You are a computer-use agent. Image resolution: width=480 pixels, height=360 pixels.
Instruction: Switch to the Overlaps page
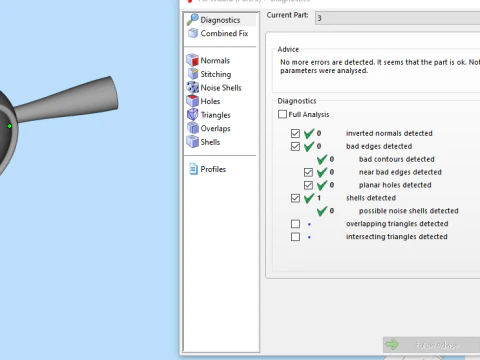tap(215, 128)
